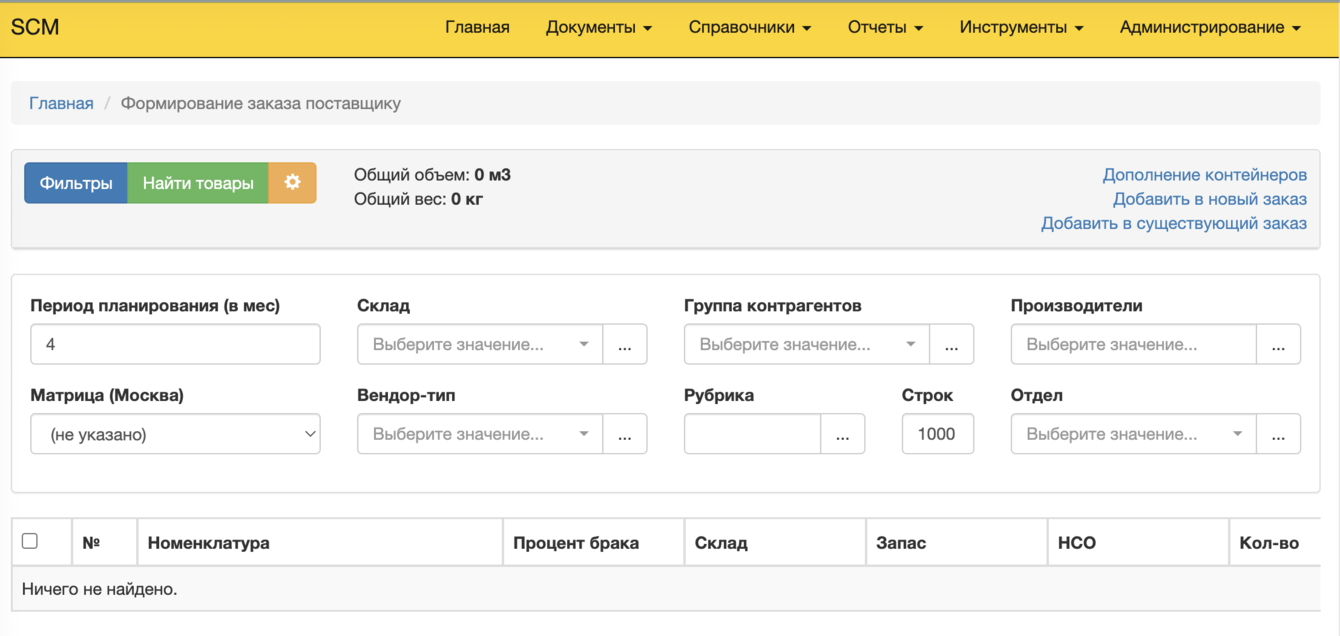Screen dimensions: 1340x636
Task: Open the Группа контрагентов lookup via ellipsis
Action: point(952,343)
